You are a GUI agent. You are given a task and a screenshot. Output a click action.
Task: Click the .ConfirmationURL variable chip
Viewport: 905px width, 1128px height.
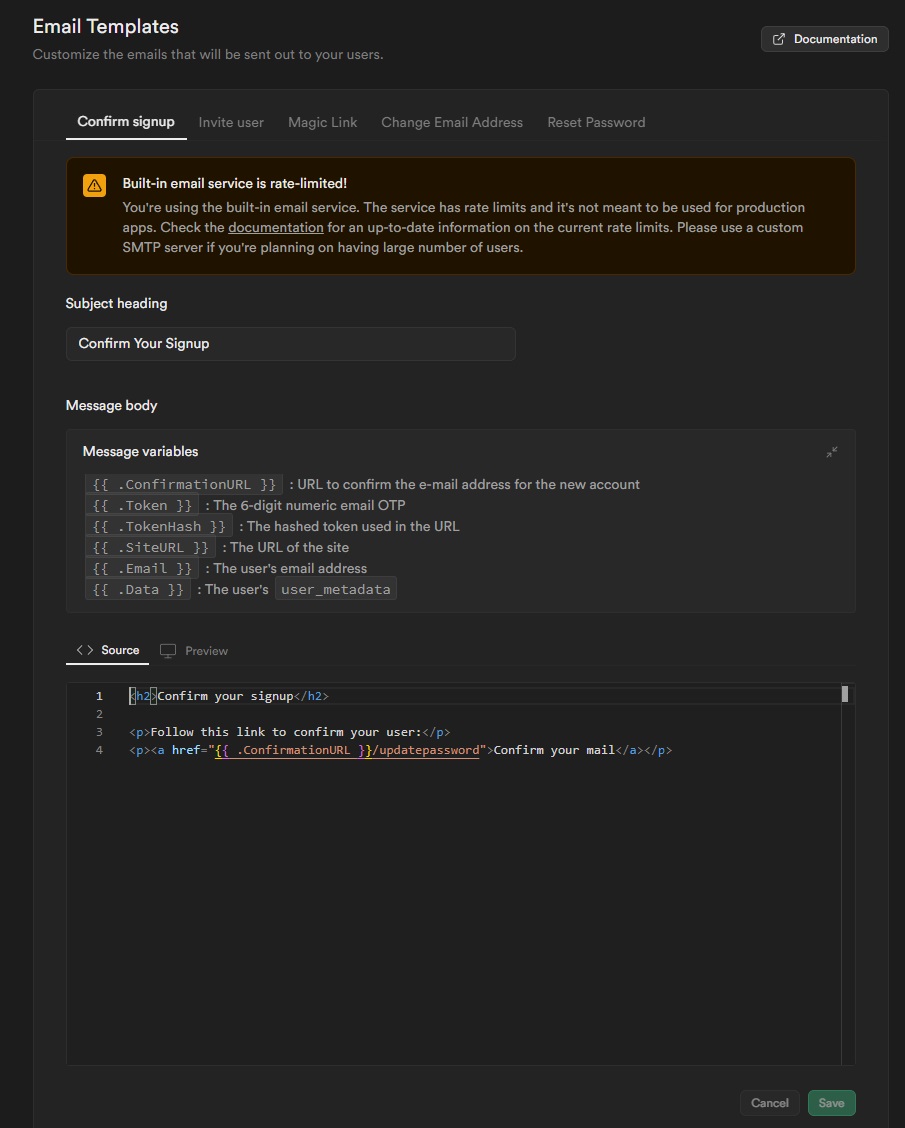(184, 485)
